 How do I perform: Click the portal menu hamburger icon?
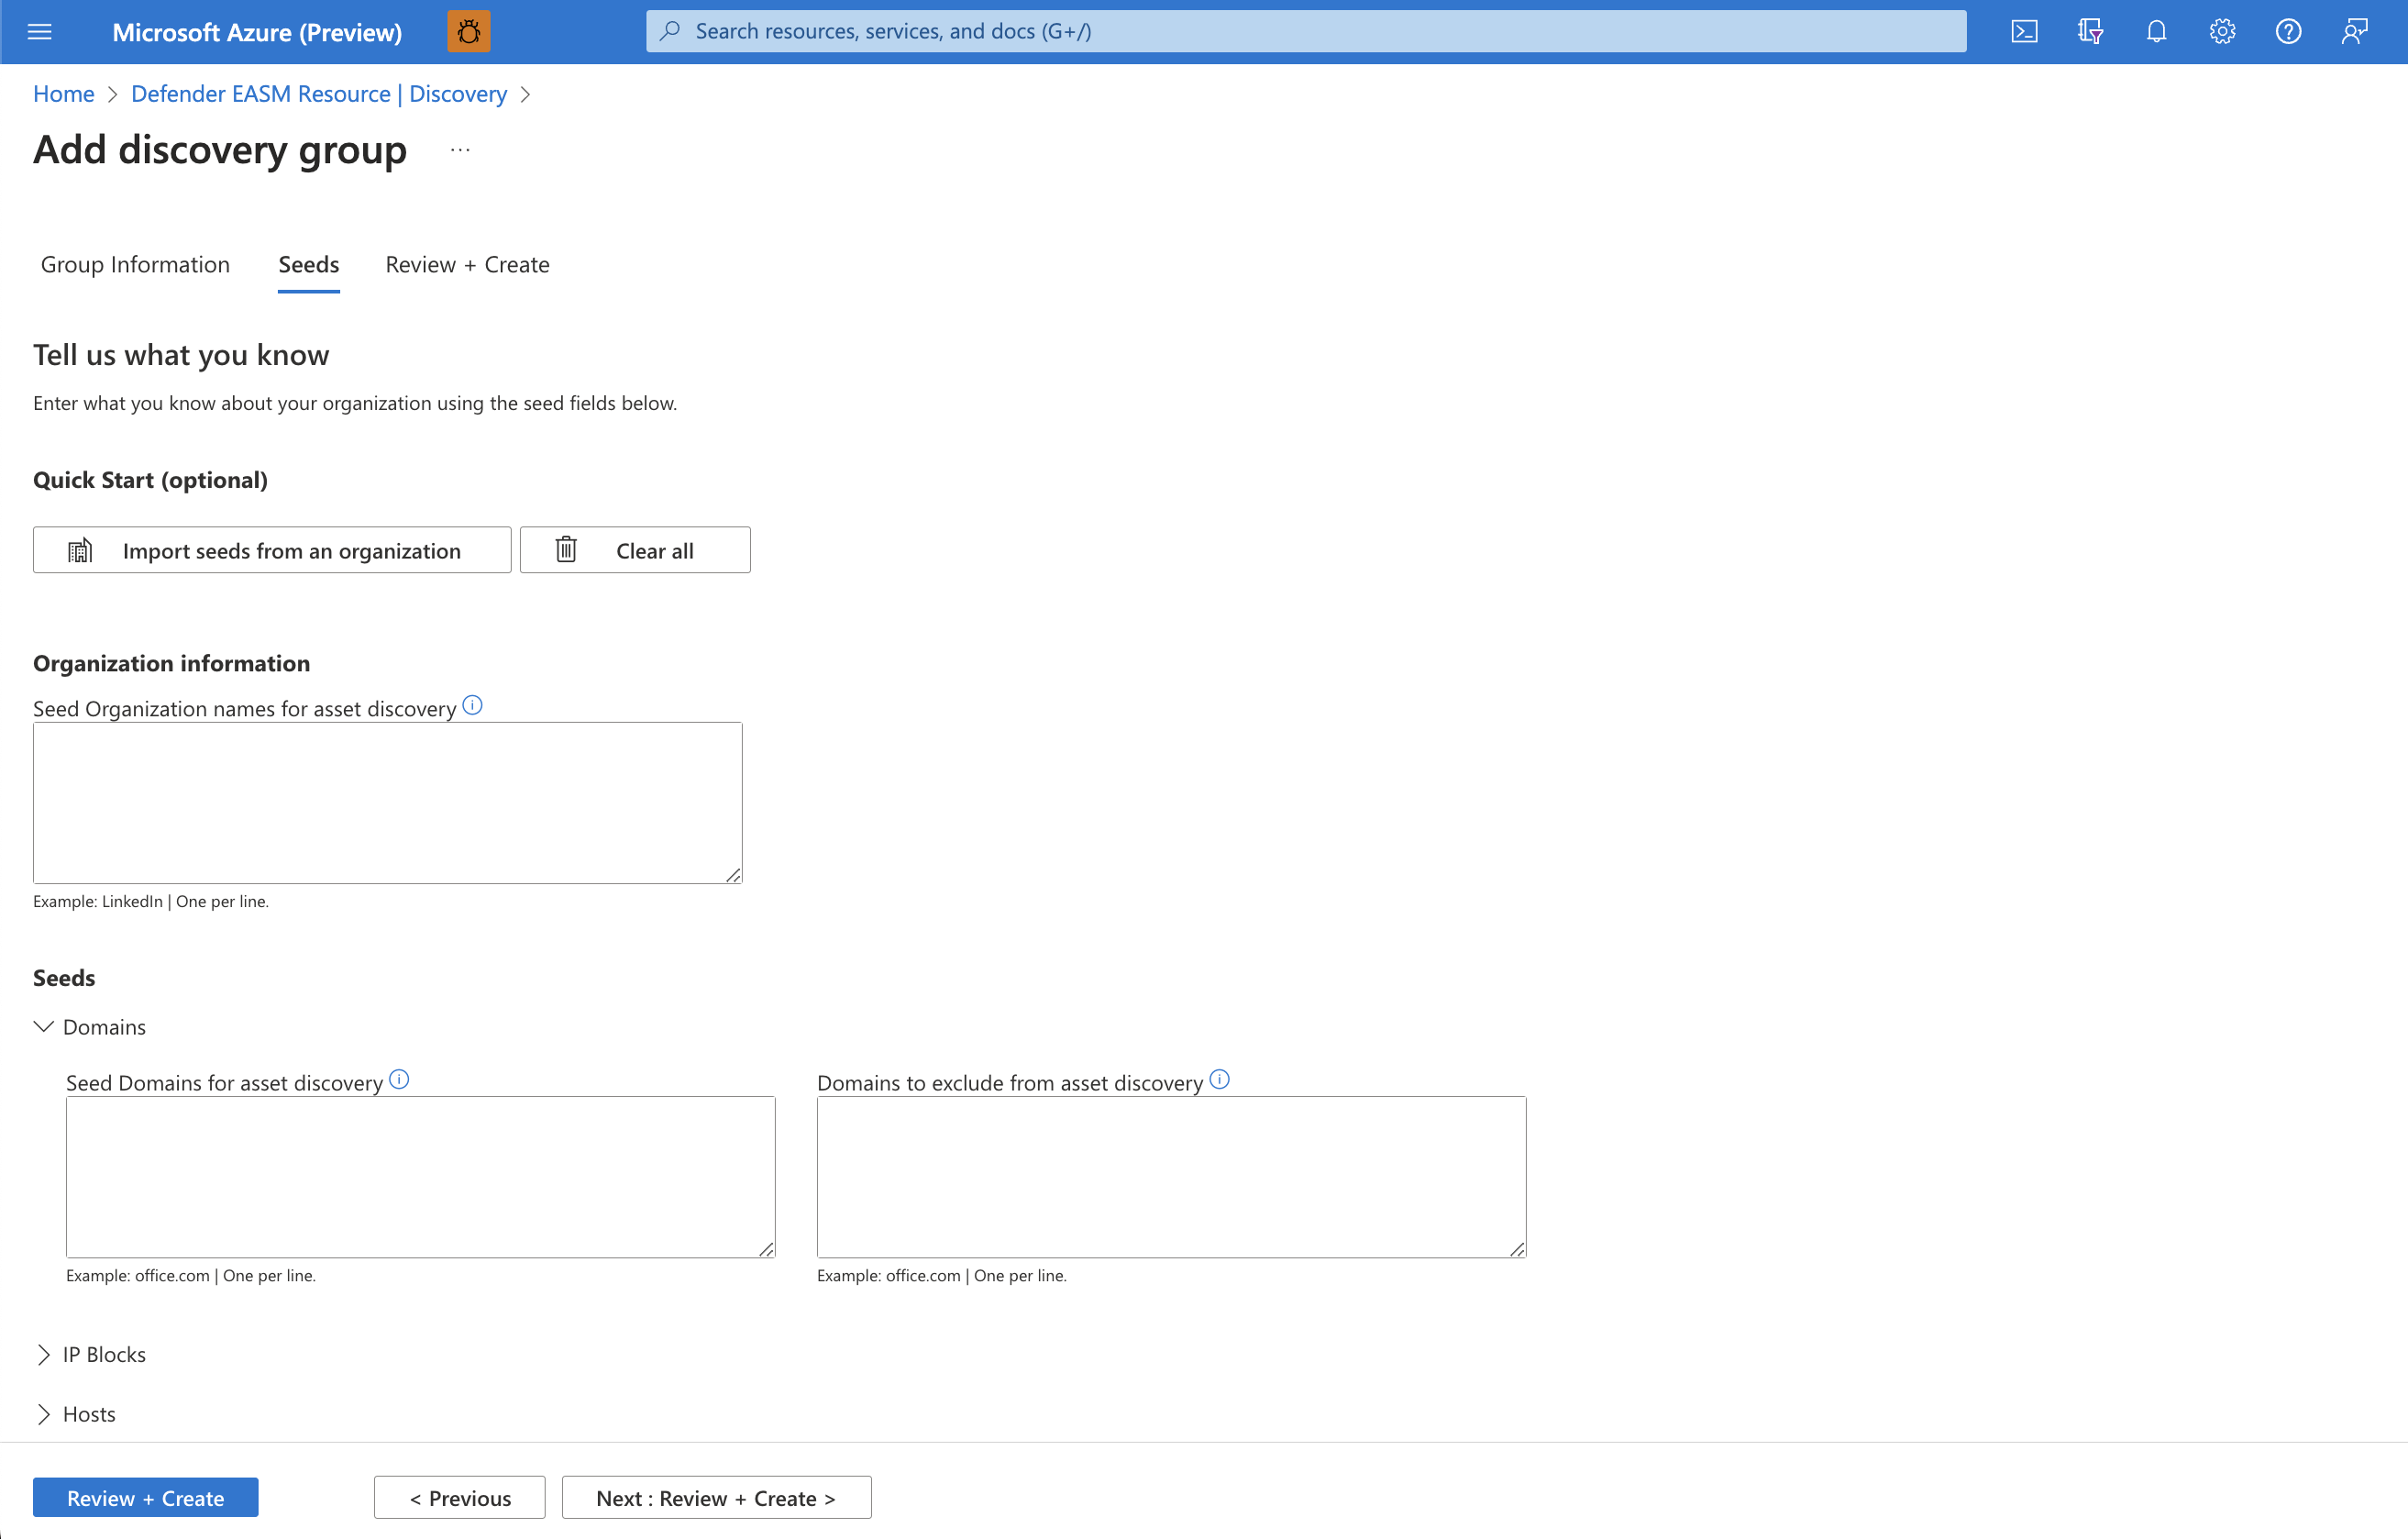[39, 31]
